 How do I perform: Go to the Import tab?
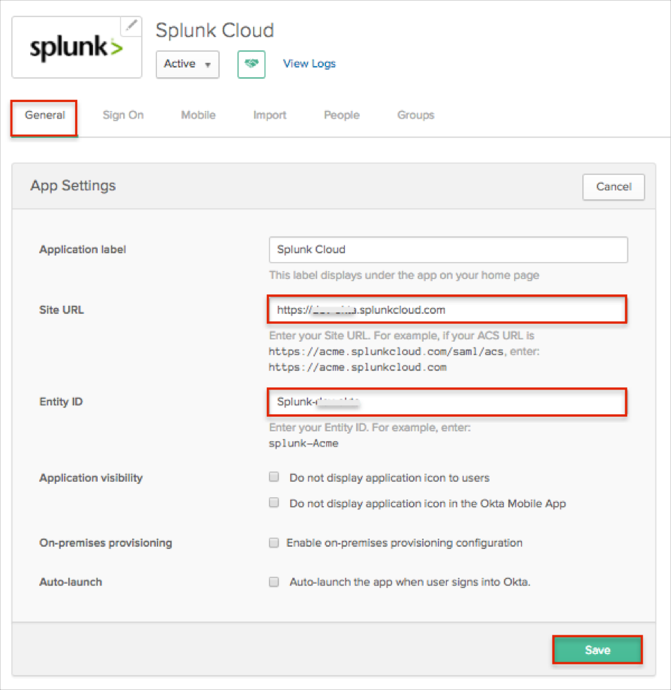pyautogui.click(x=270, y=115)
